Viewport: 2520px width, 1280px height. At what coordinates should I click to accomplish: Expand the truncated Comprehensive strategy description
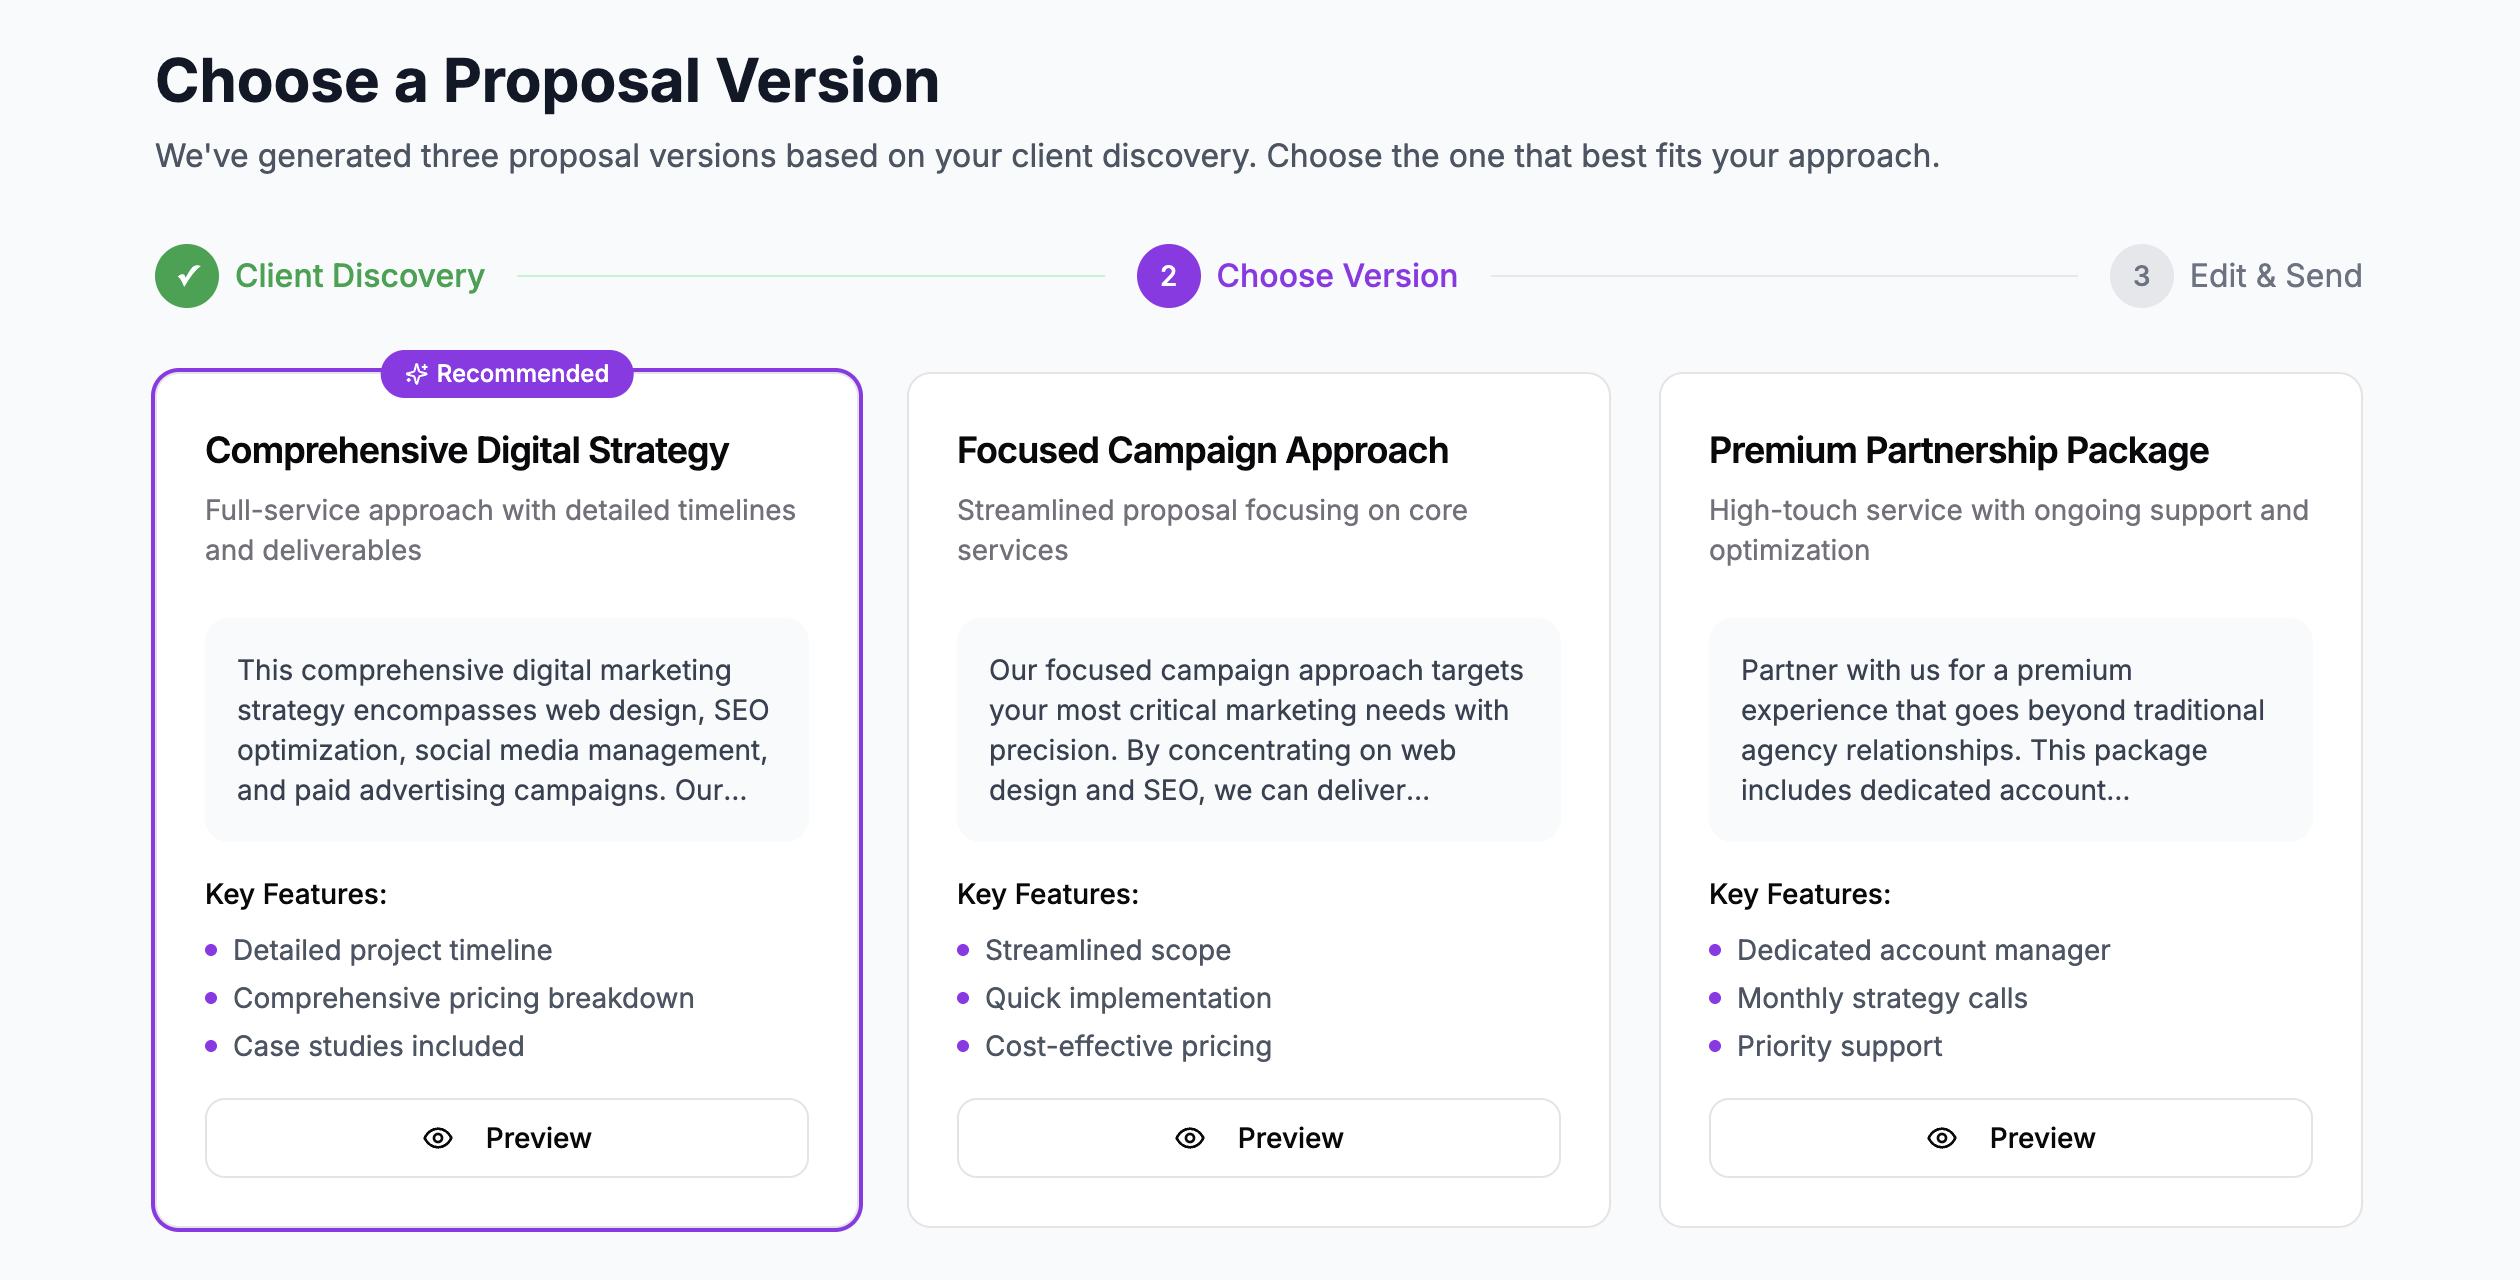[x=506, y=730]
